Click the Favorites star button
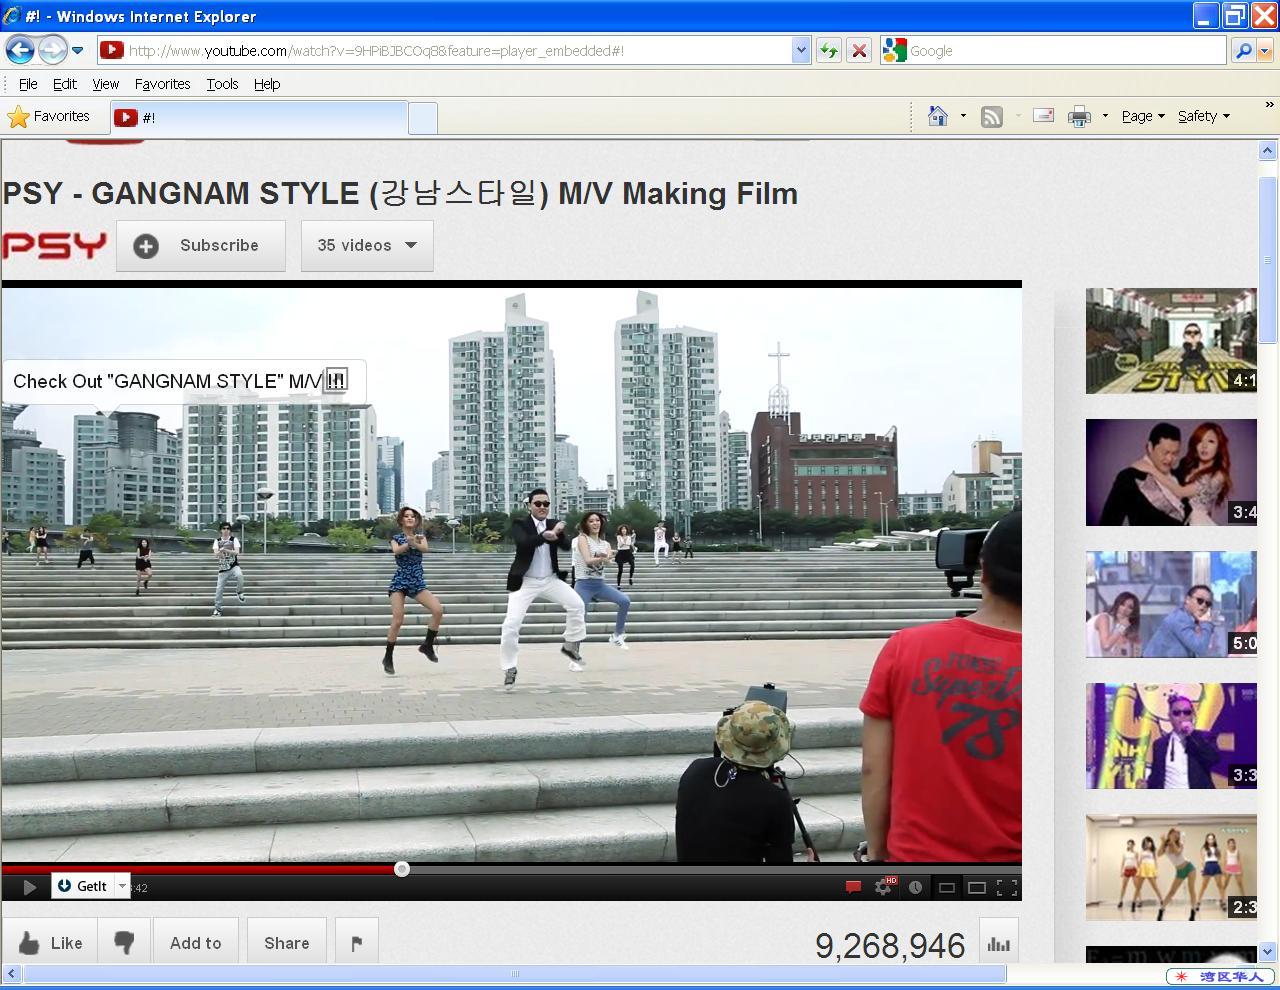 point(49,116)
